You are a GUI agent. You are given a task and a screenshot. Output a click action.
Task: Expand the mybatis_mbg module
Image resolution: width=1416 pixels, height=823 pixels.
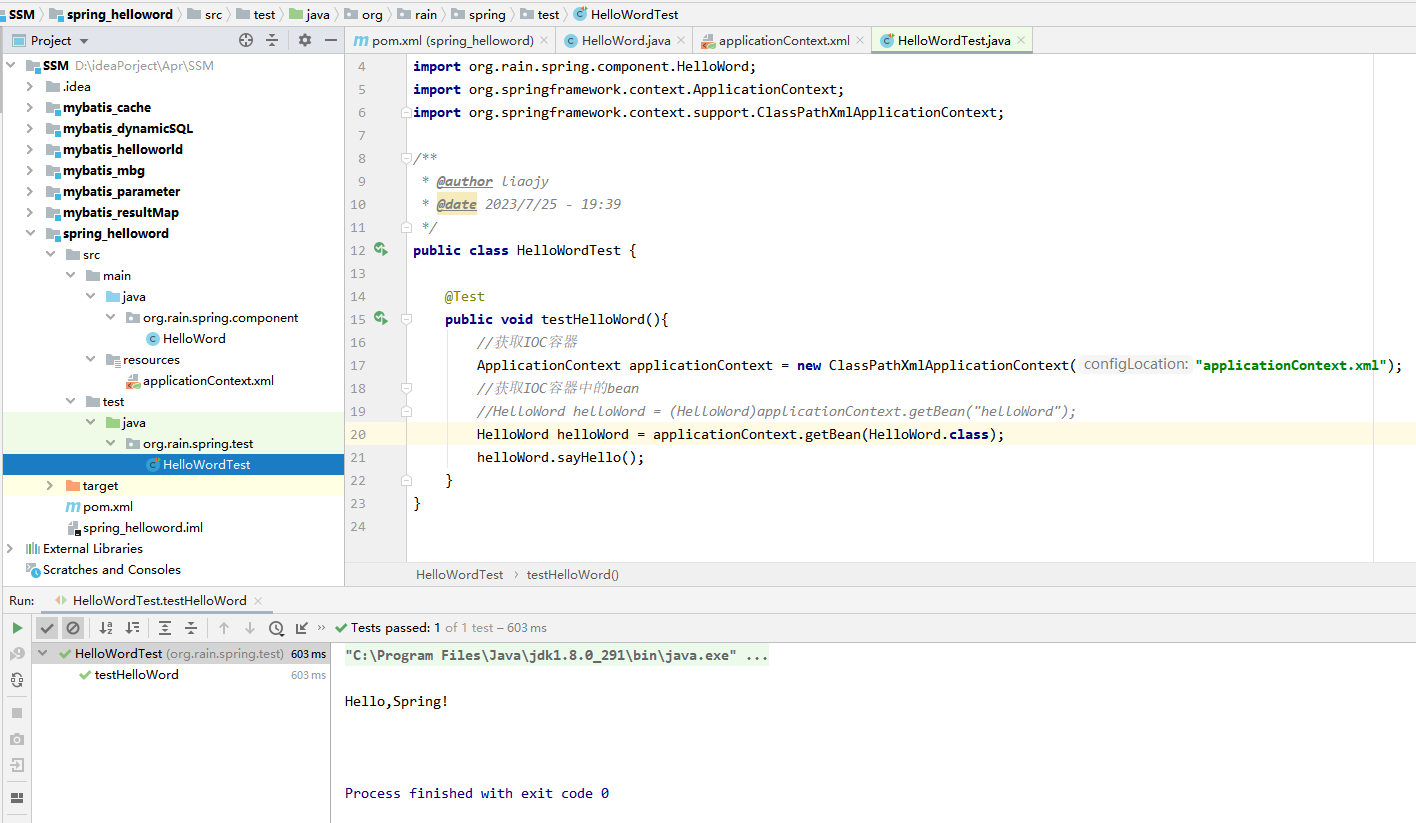[x=30, y=171]
